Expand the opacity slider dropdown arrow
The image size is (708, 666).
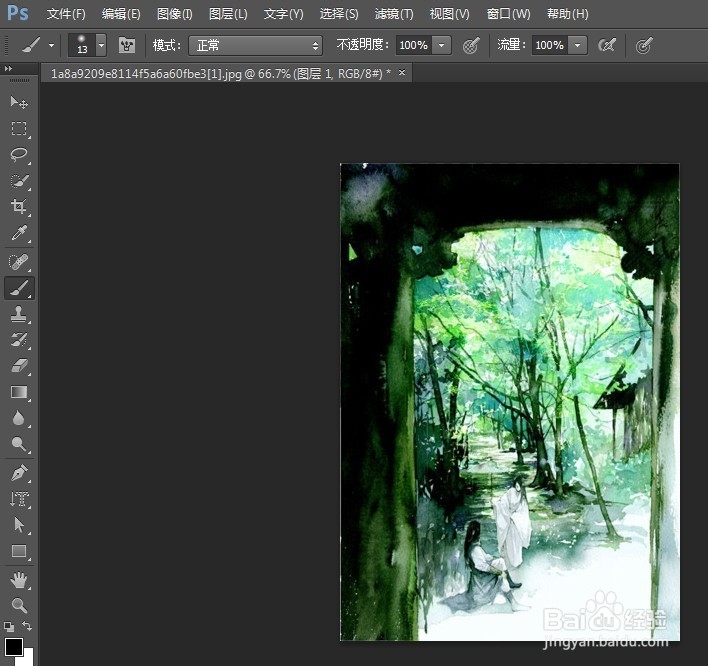point(442,45)
